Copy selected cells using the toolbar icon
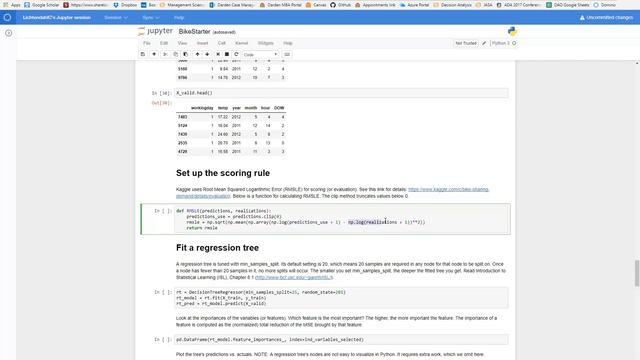640x360 pixels. [176, 54]
